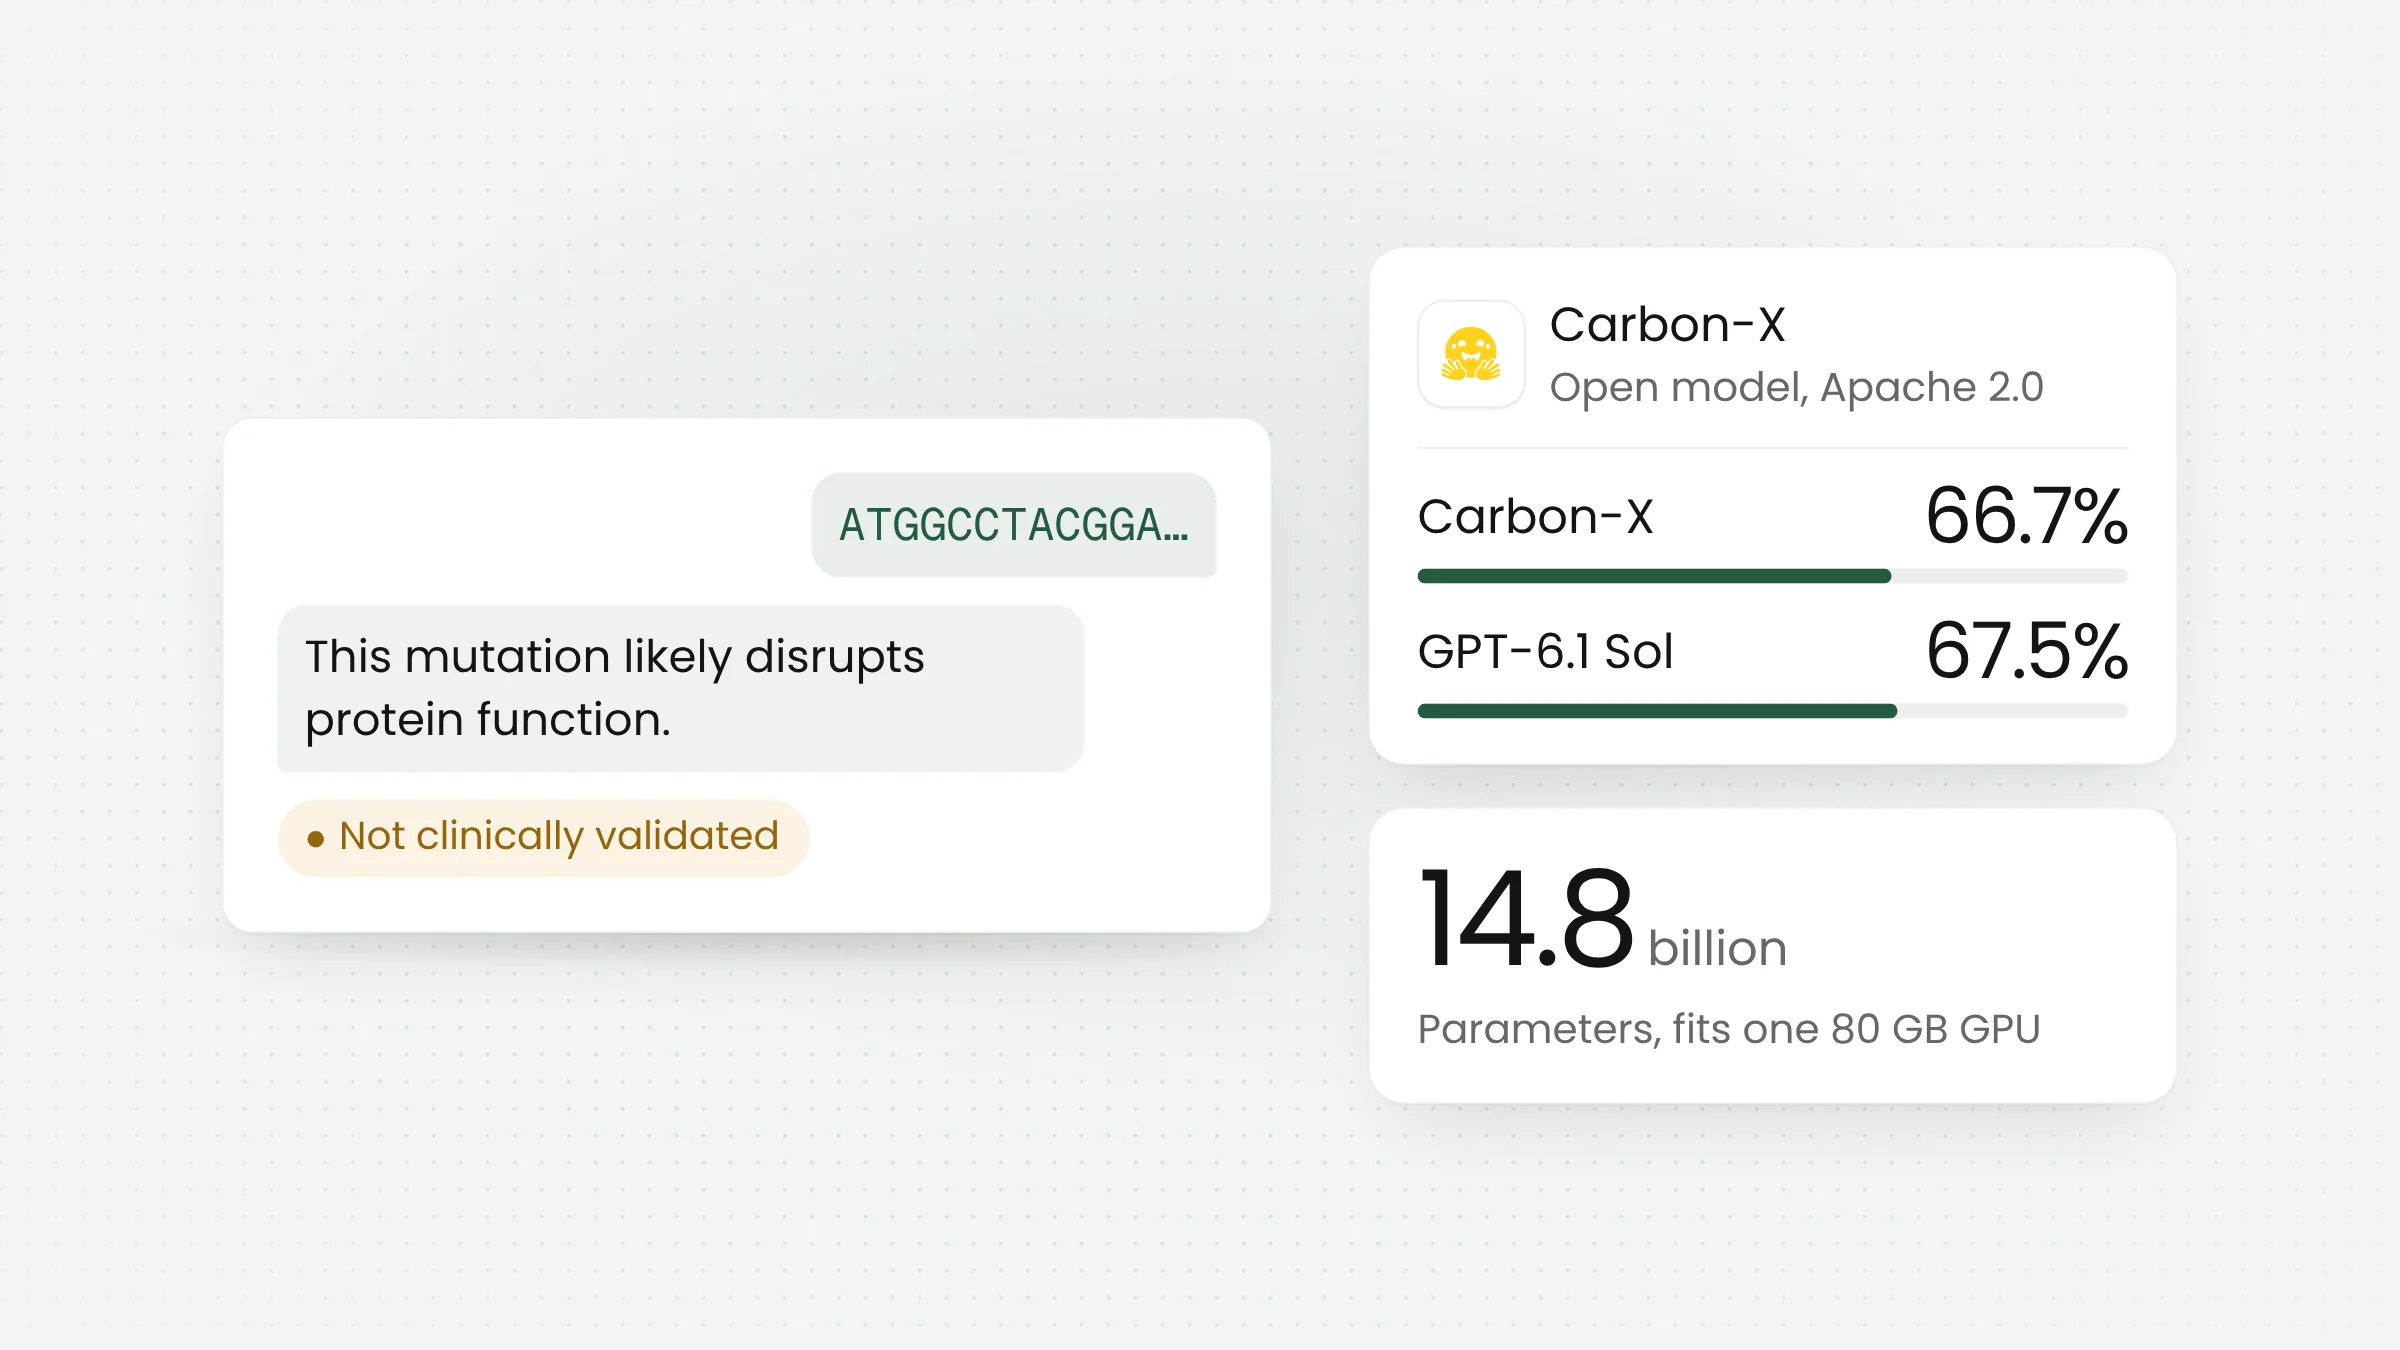Click the 'billion' unit label
Viewport: 2400px width, 1350px height.
pos(1717,948)
